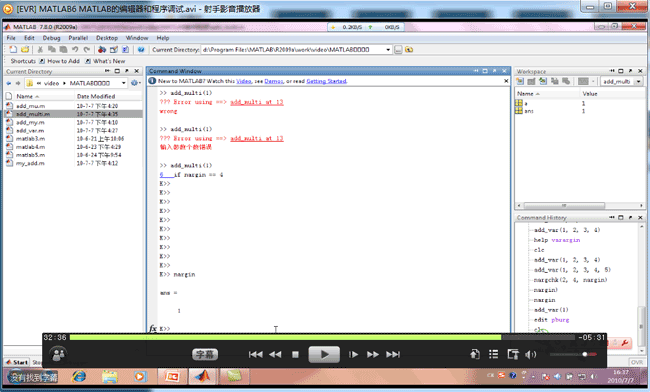The image size is (650, 392).
Task: Click the MATLAB Help question mark icon
Action: (x=141, y=50)
